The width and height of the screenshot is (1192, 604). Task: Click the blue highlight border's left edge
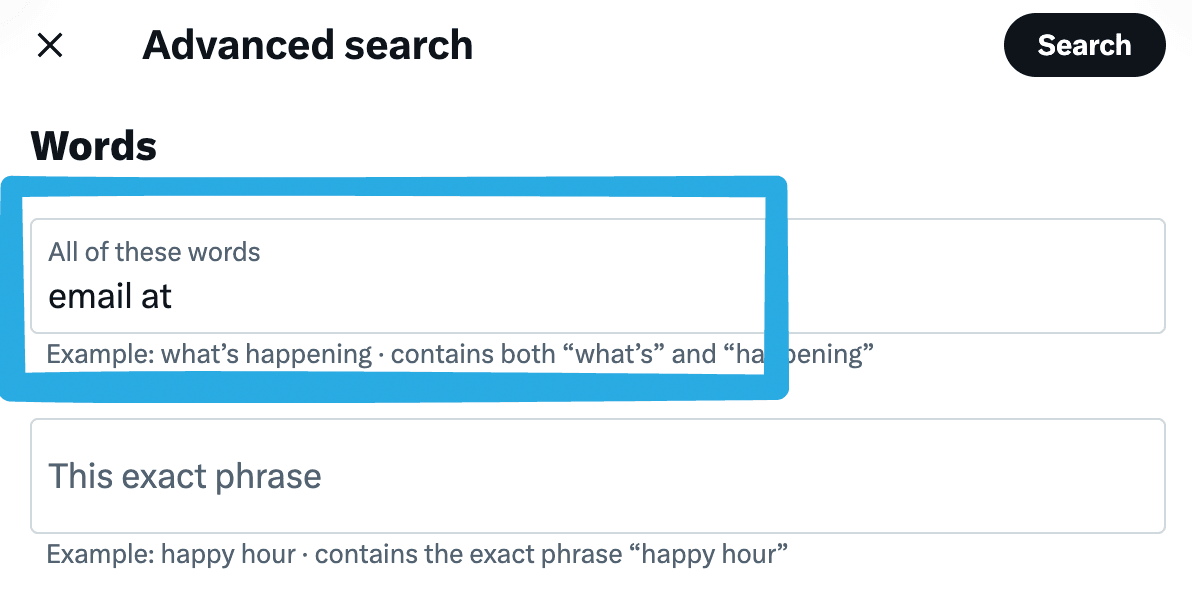coord(12,288)
